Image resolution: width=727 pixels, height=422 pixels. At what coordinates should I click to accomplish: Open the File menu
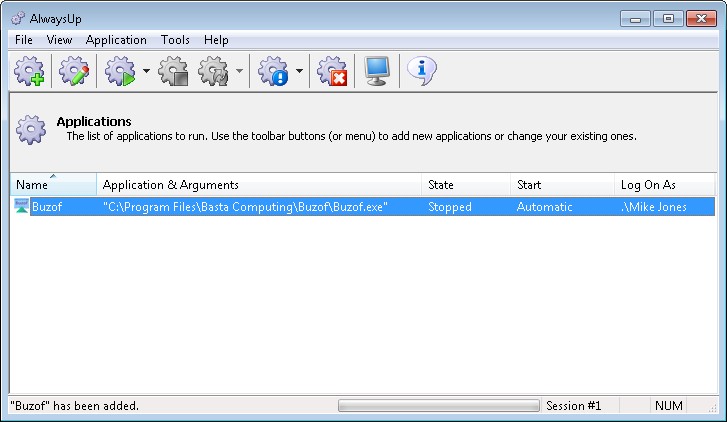pos(24,40)
